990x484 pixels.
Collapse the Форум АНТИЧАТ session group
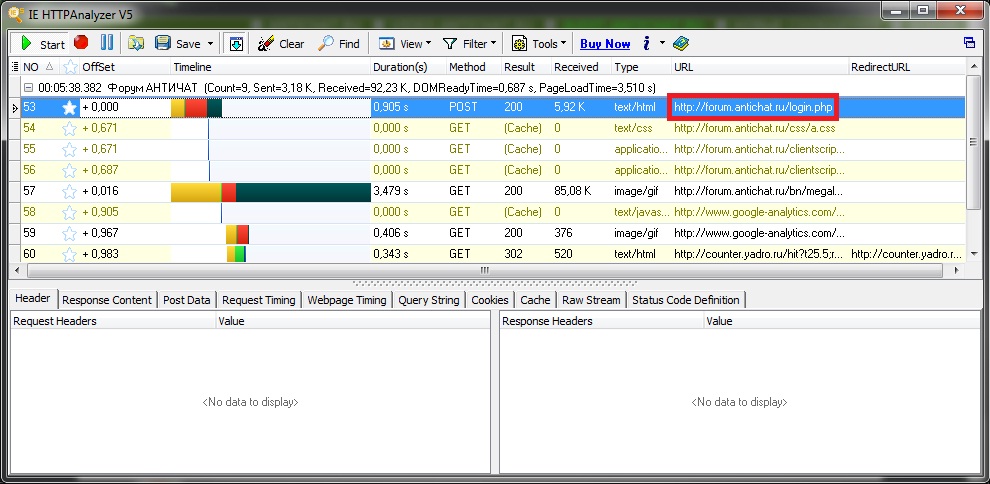28,87
